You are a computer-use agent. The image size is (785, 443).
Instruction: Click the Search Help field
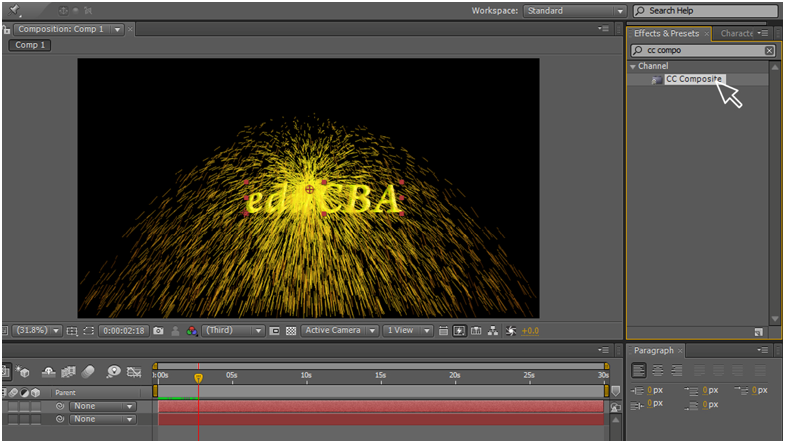(705, 11)
